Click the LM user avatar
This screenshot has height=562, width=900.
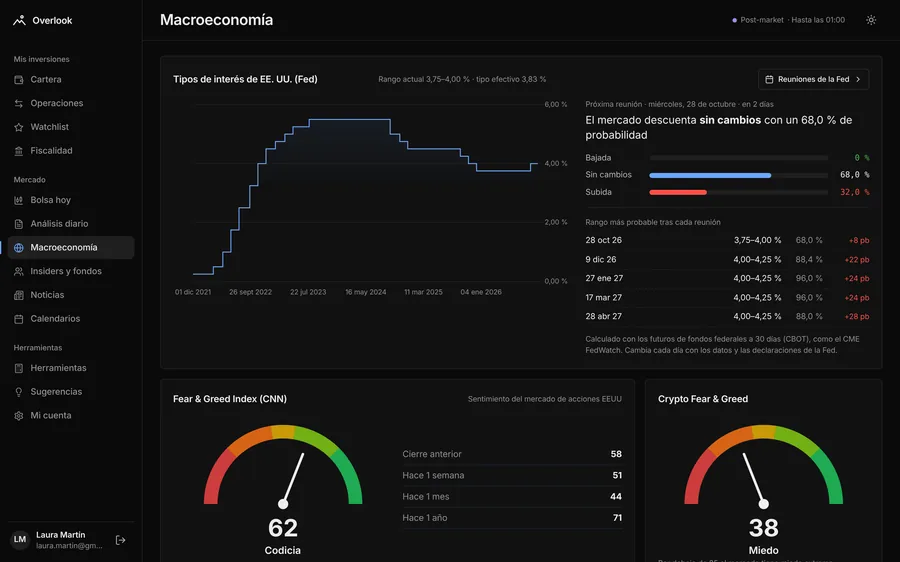(x=20, y=540)
